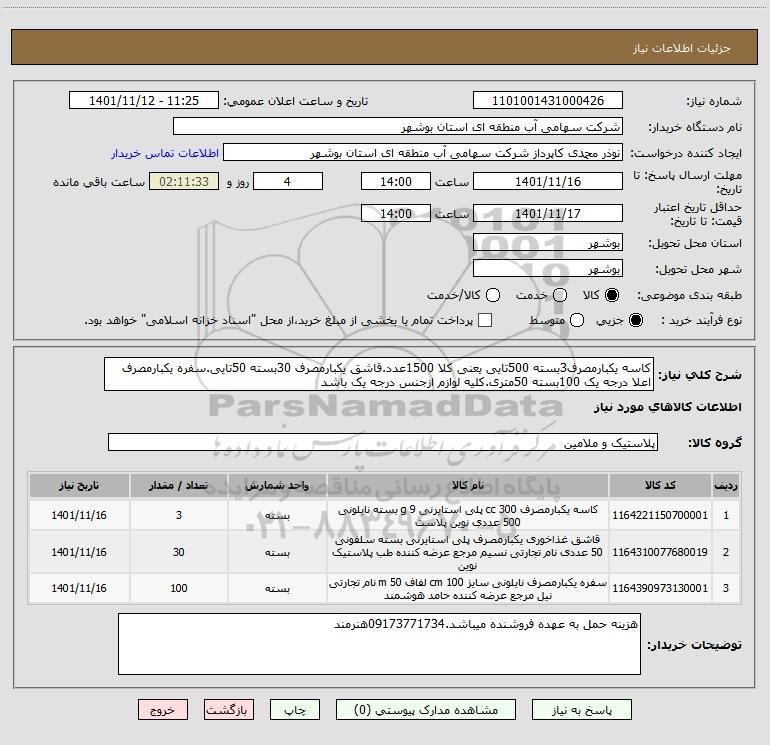770x745 pixels.
Task: Click quantity 30 in row 2
Action: click(179, 552)
